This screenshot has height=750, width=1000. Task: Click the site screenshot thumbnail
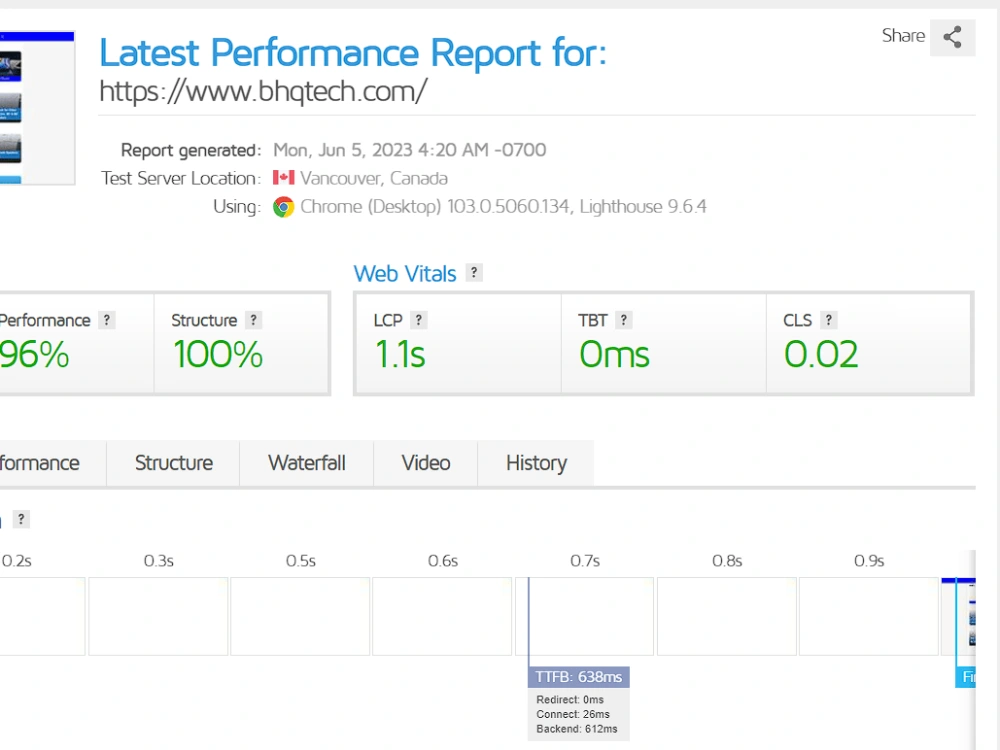(x=37, y=108)
